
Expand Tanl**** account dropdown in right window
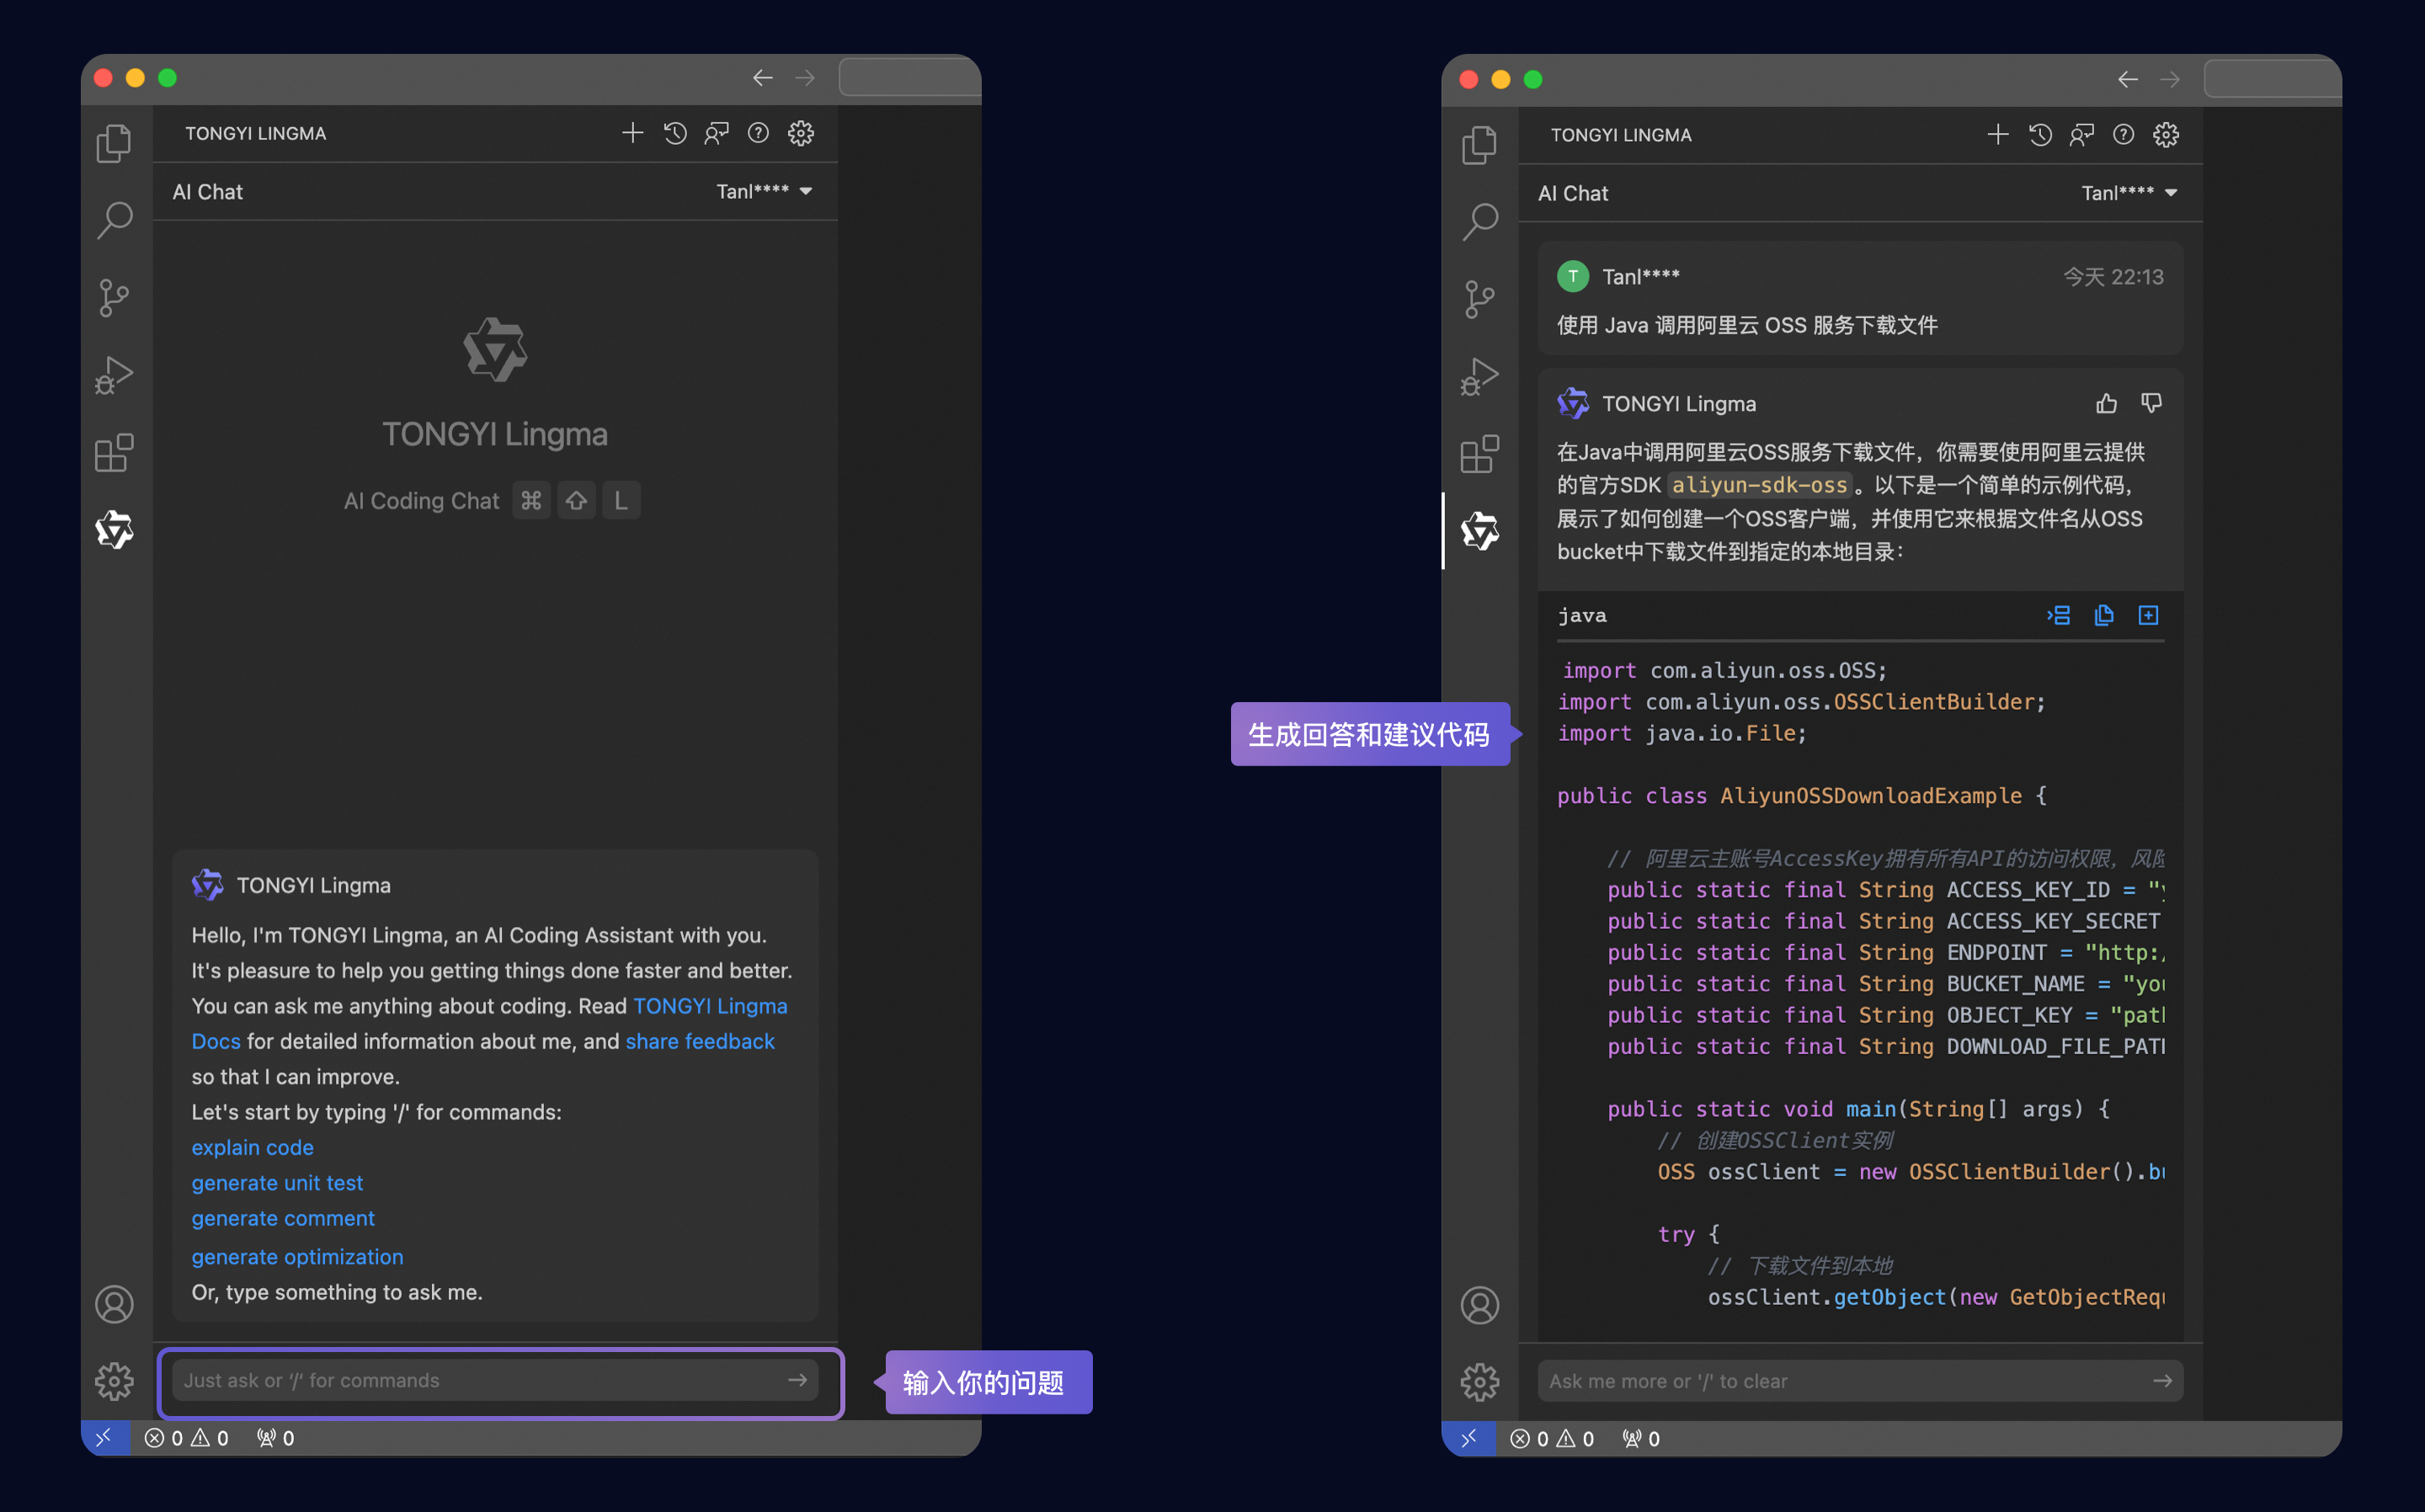[x=2129, y=192]
